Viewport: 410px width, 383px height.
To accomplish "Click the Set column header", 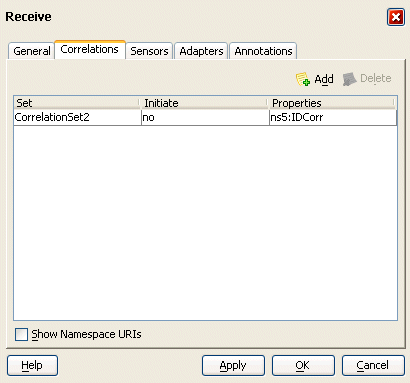I will tap(76, 103).
